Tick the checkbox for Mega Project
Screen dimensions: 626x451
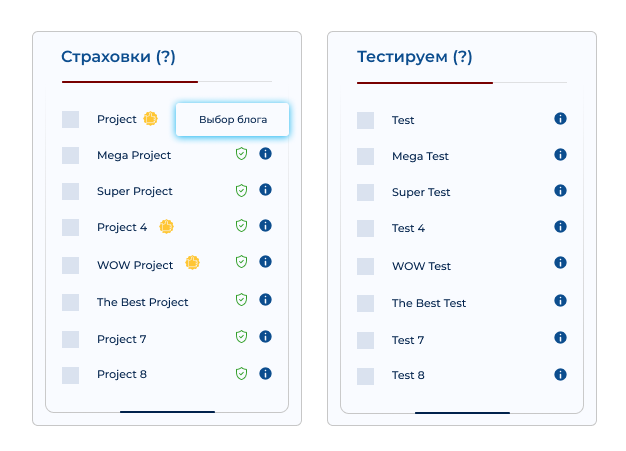pyautogui.click(x=70, y=155)
